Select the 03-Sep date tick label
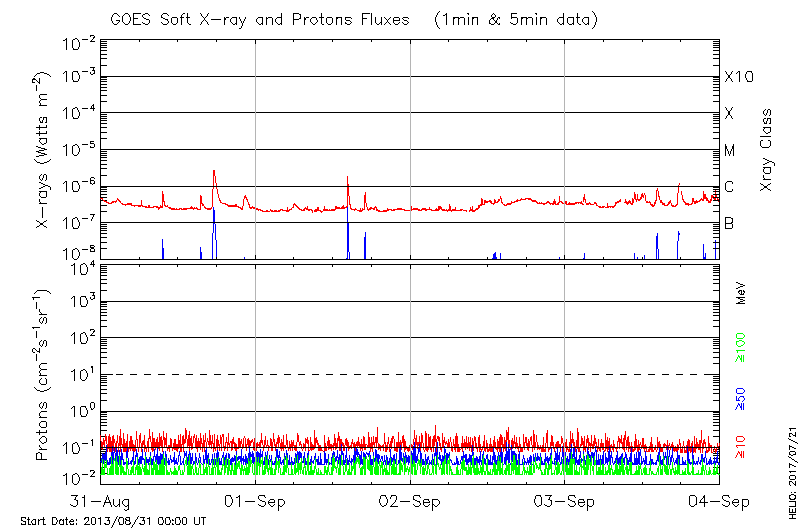Screen dimensions: 800x530 tap(564, 500)
